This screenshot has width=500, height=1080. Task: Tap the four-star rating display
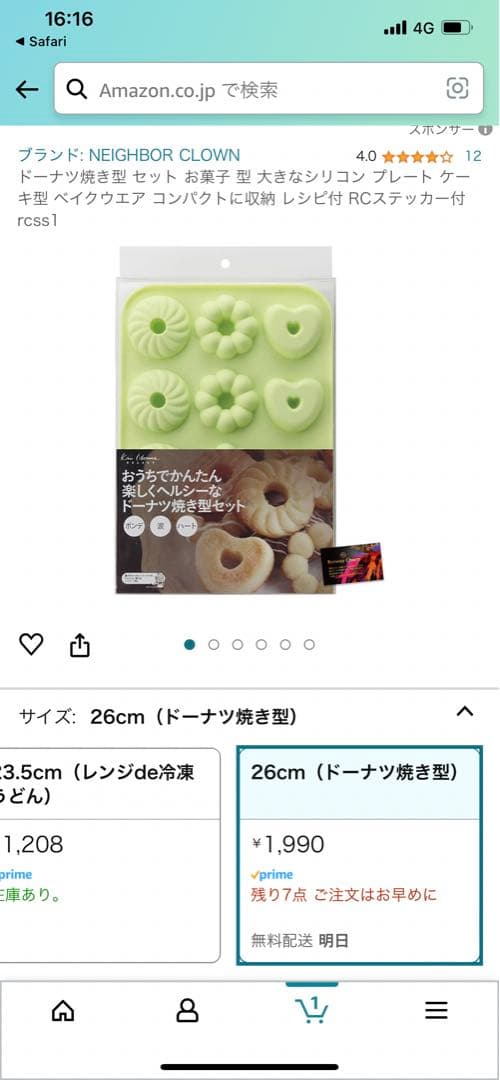(417, 156)
